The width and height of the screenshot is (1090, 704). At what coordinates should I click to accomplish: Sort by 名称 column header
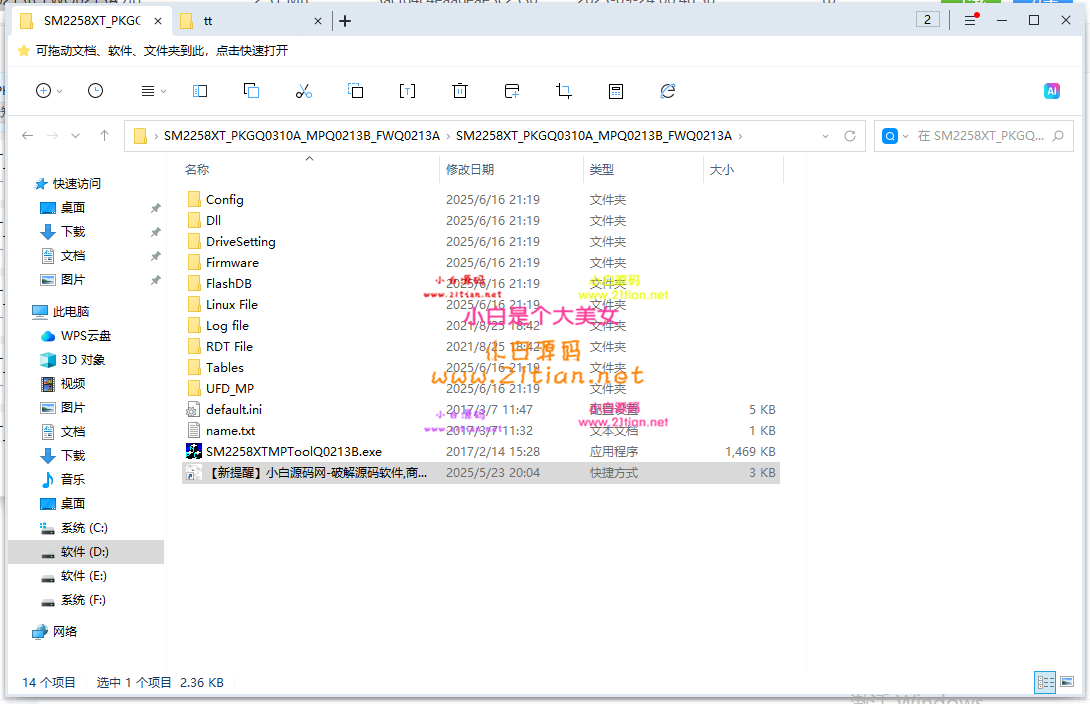click(x=197, y=170)
